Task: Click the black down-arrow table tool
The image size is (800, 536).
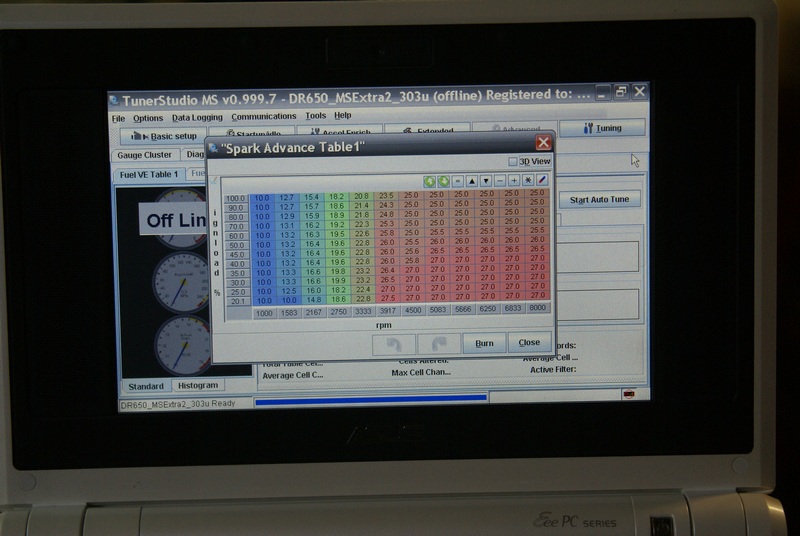Action: coord(486,181)
